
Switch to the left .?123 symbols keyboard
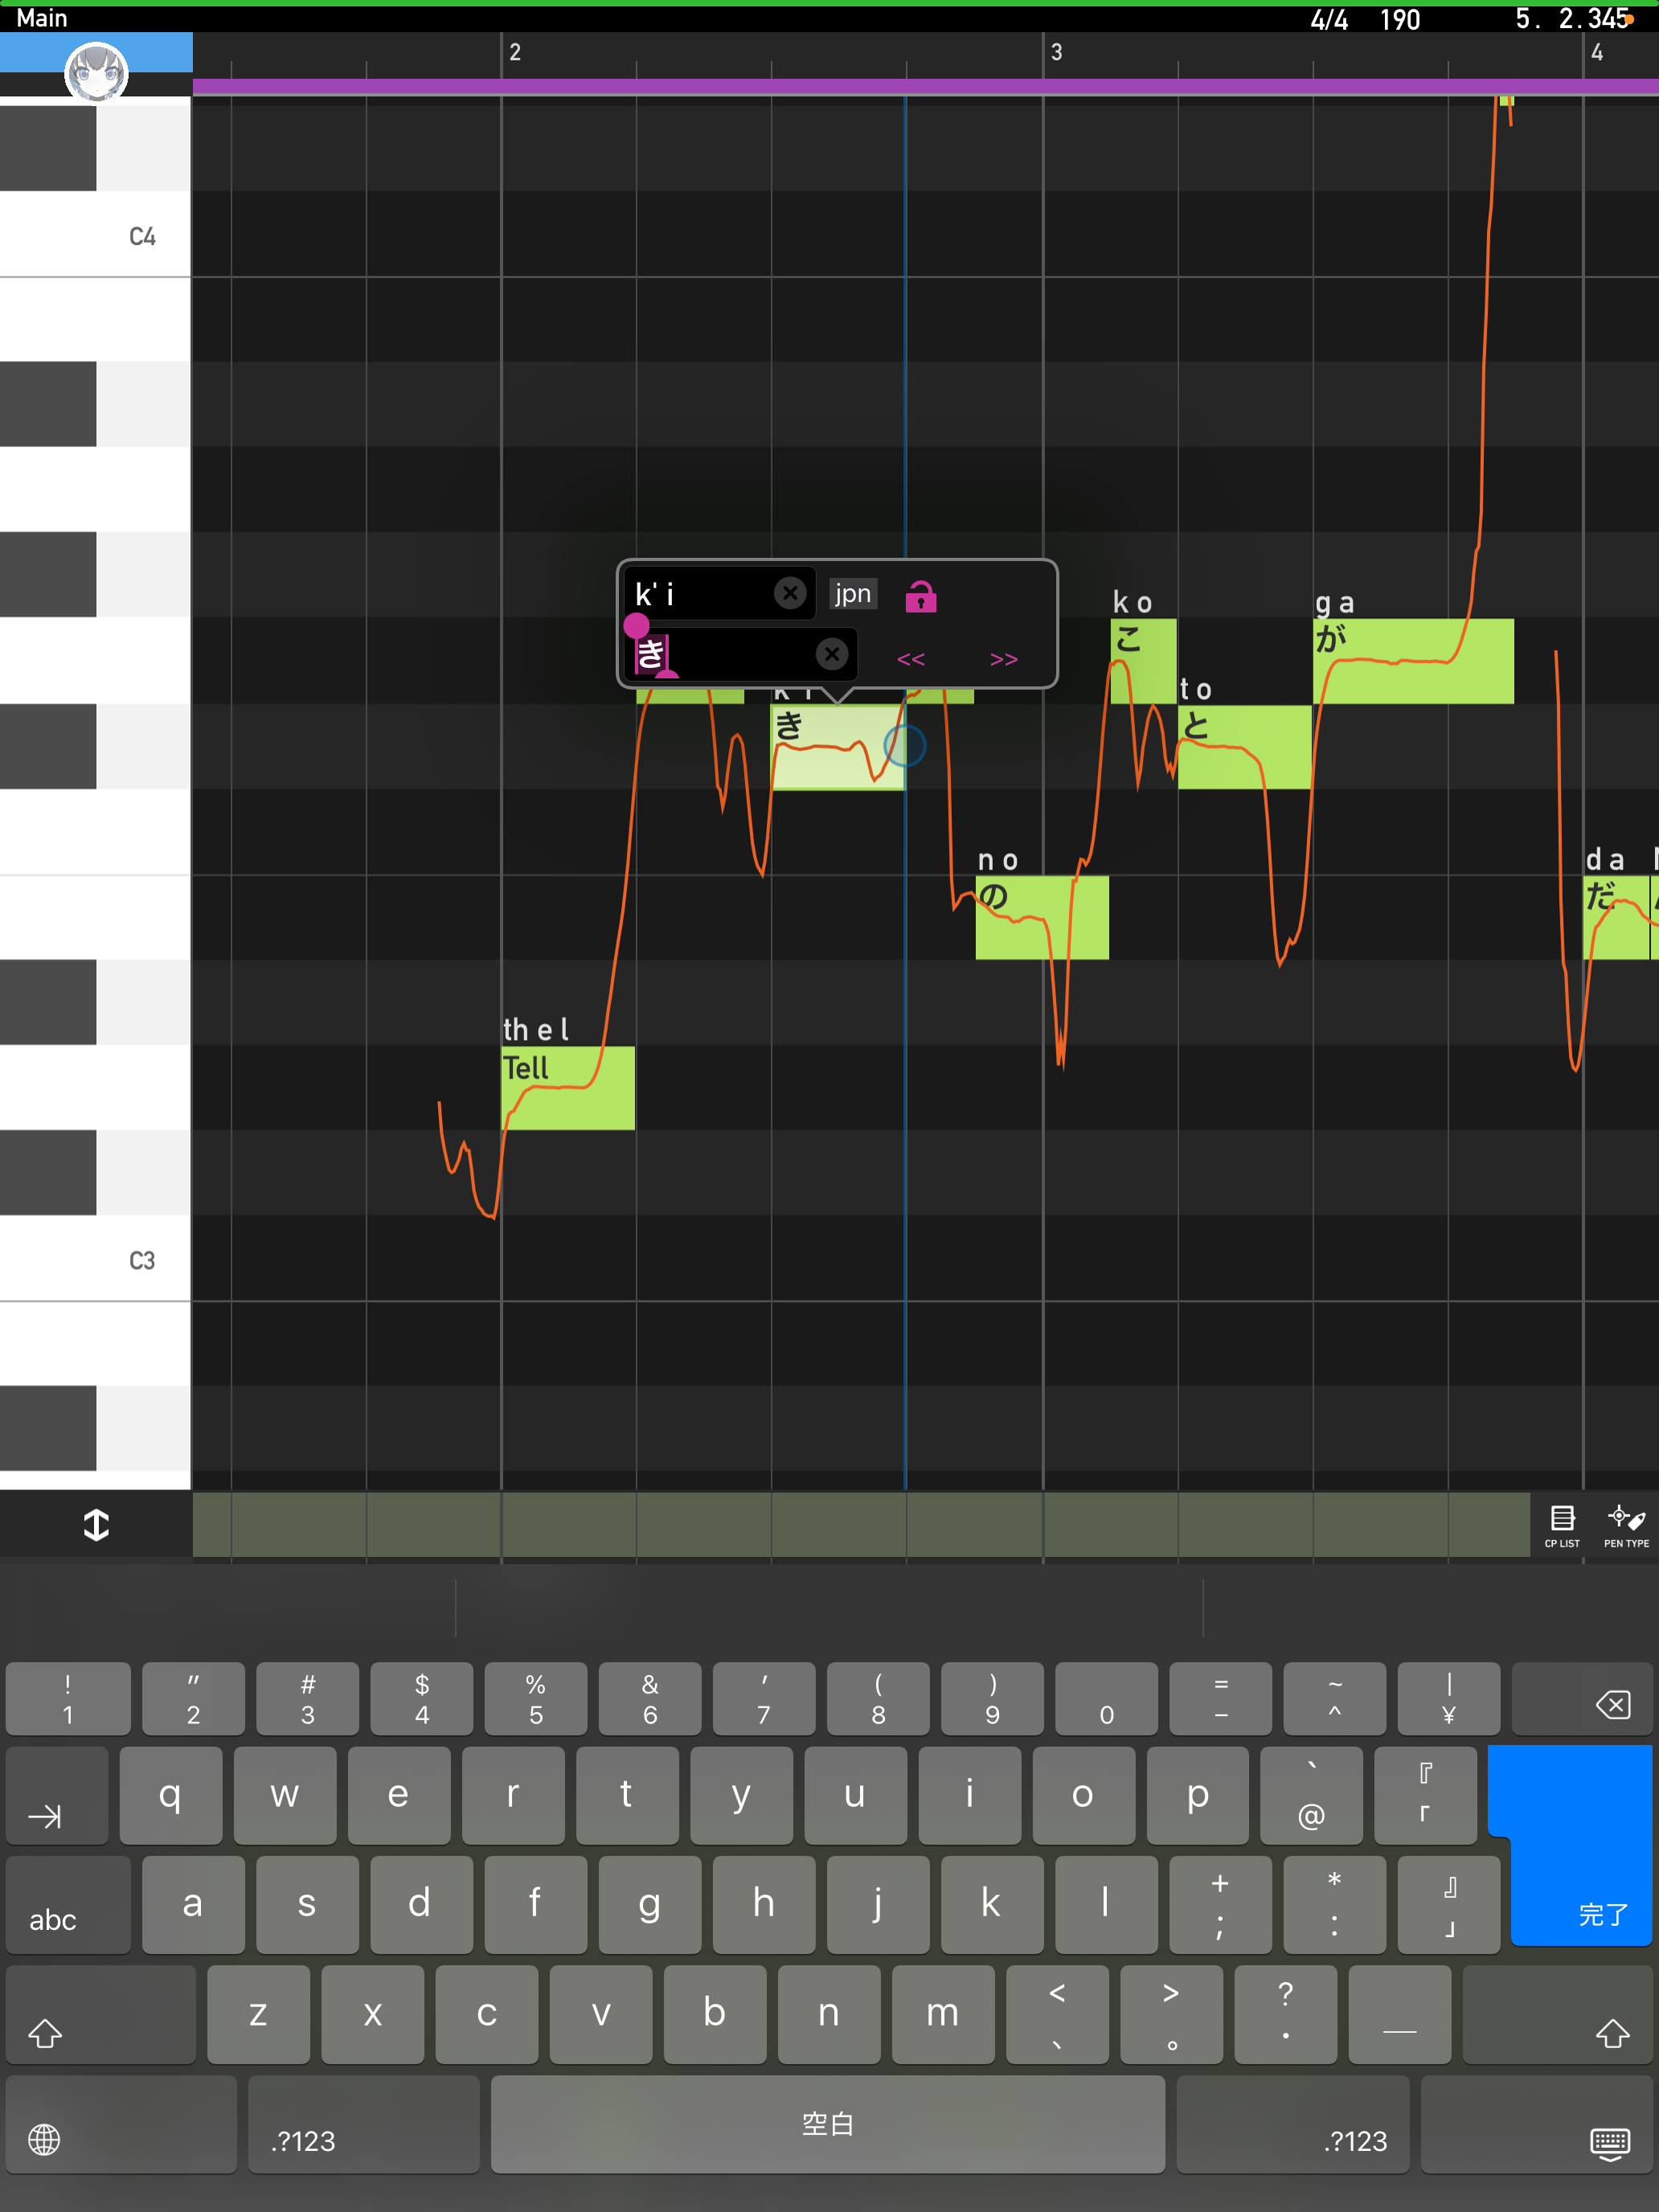pyautogui.click(x=303, y=2140)
